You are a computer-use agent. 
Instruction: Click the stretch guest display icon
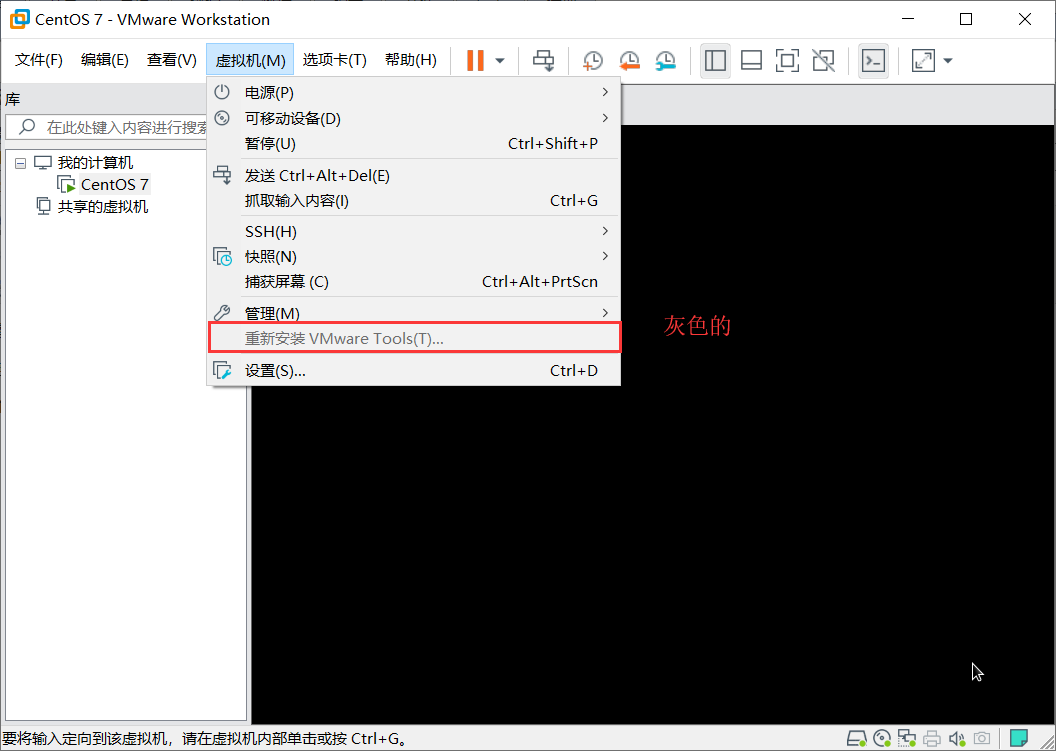tap(923, 61)
